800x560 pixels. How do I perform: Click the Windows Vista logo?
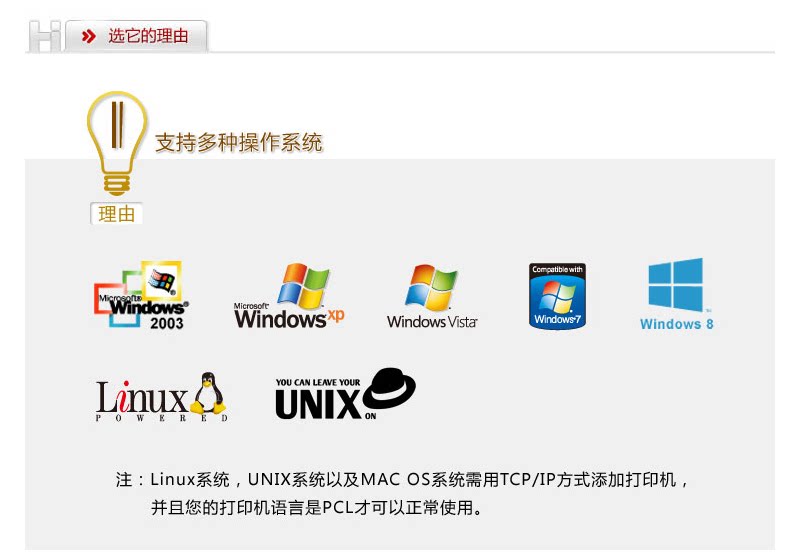(432, 296)
